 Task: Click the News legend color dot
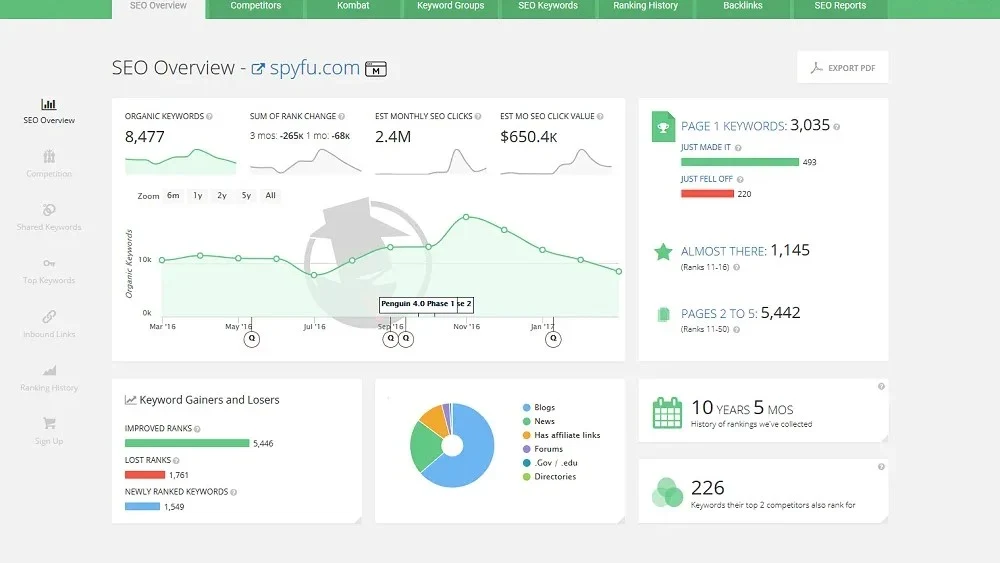[x=527, y=421]
